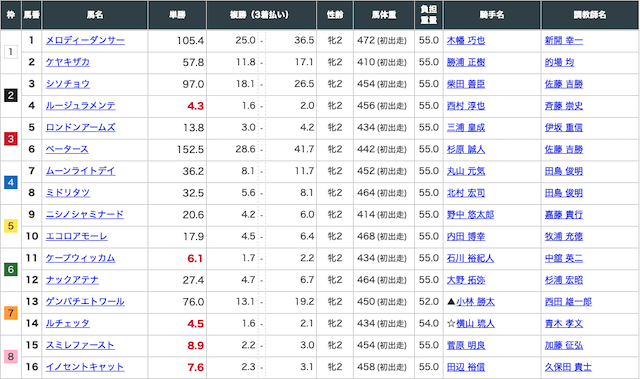This screenshot has height=379, width=640.
Task: Click the green bracket 6 badge
Action: [x=11, y=269]
